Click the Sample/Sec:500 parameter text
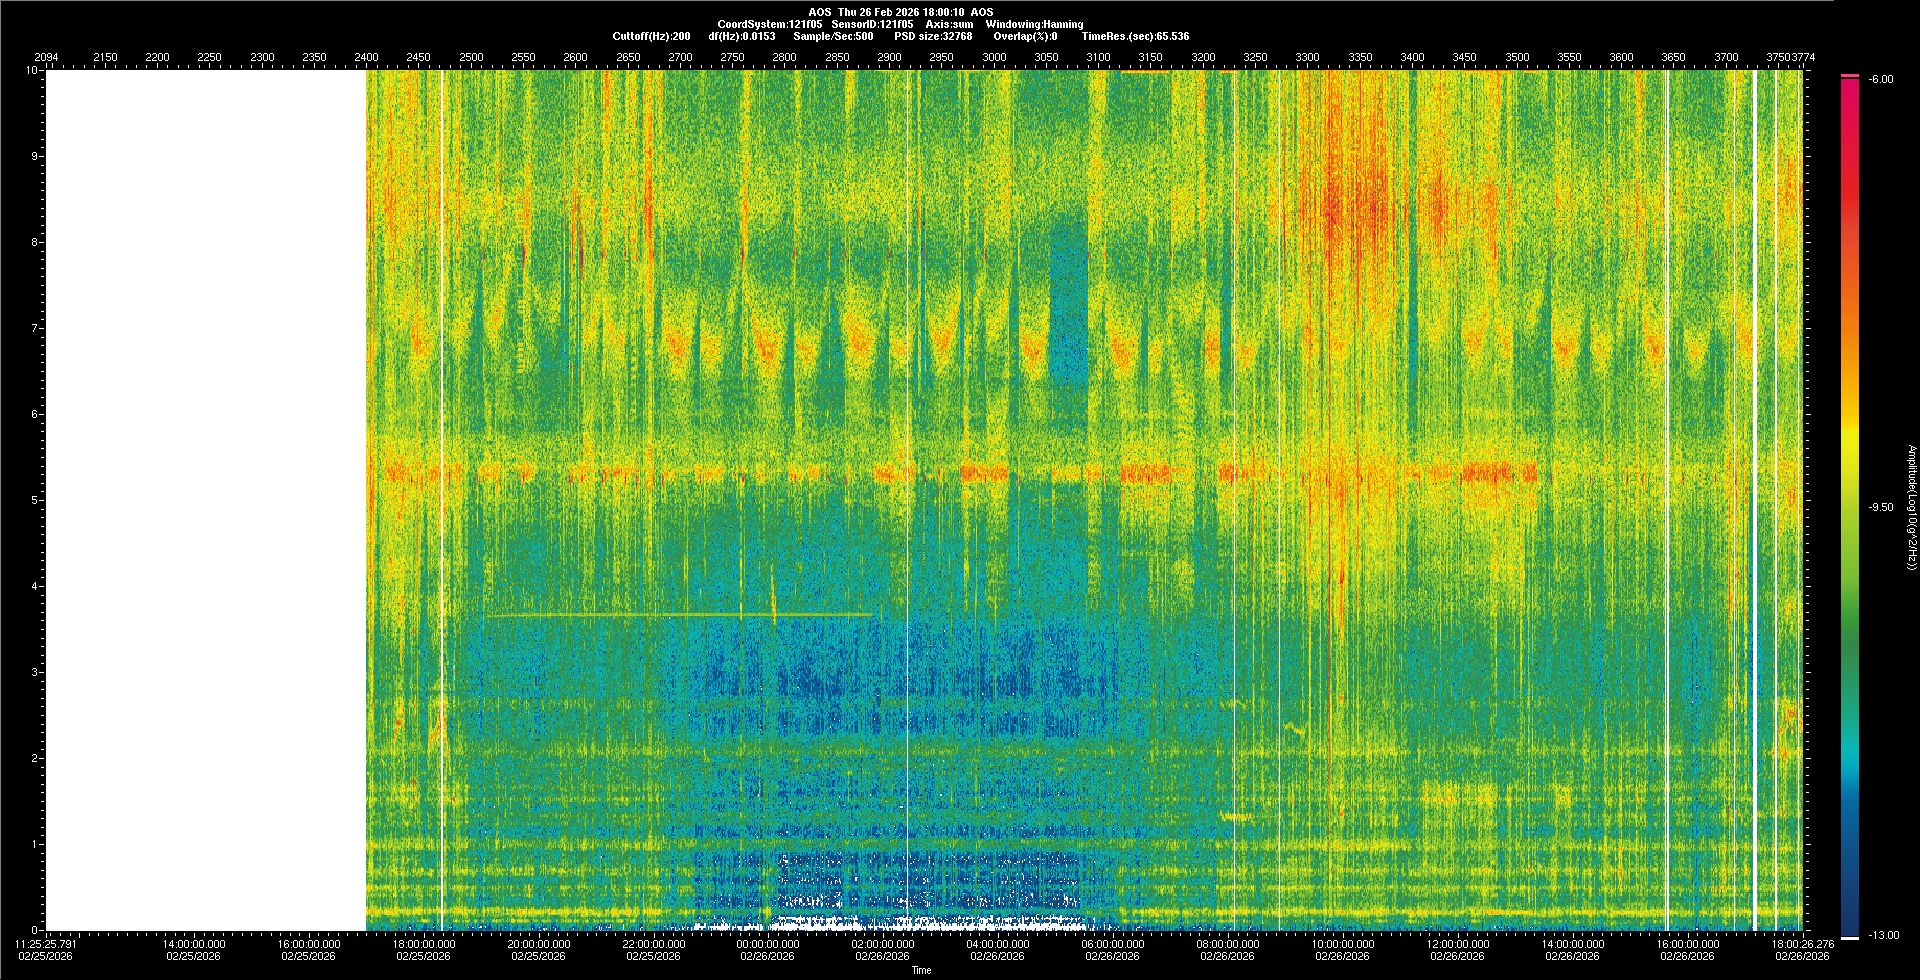Screen dimensions: 1920x980 [833, 36]
